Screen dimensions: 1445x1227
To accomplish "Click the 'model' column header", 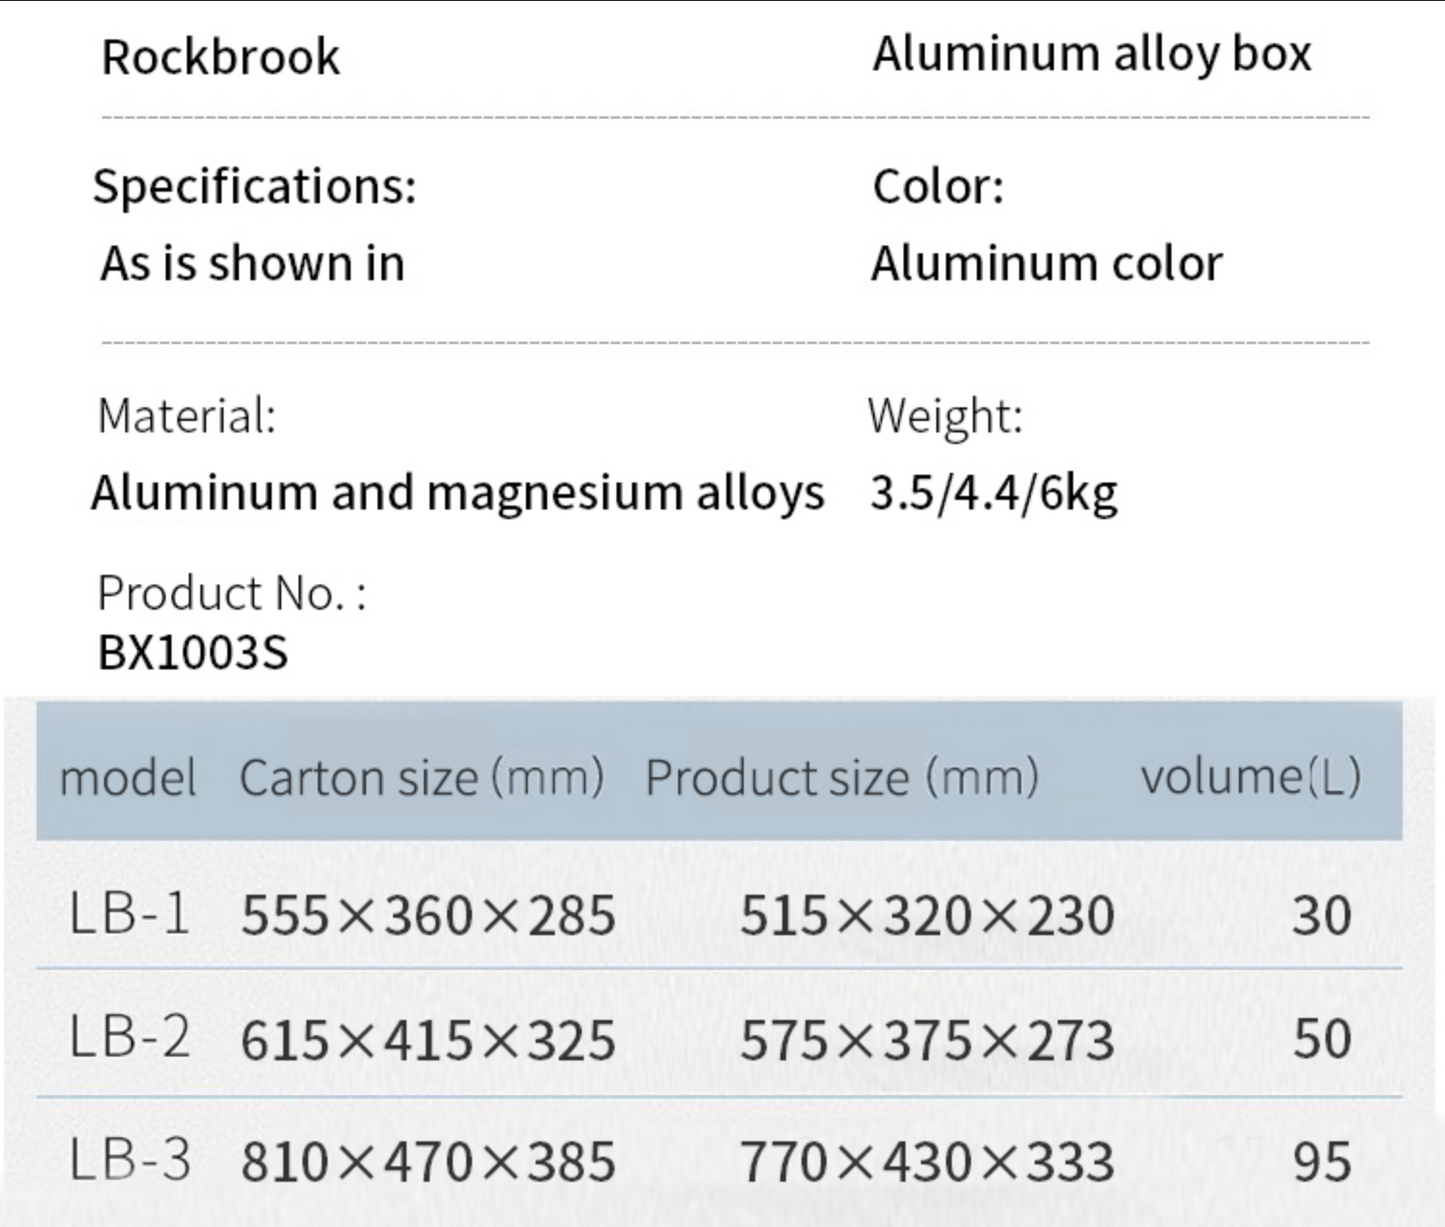I will pyautogui.click(x=128, y=777).
